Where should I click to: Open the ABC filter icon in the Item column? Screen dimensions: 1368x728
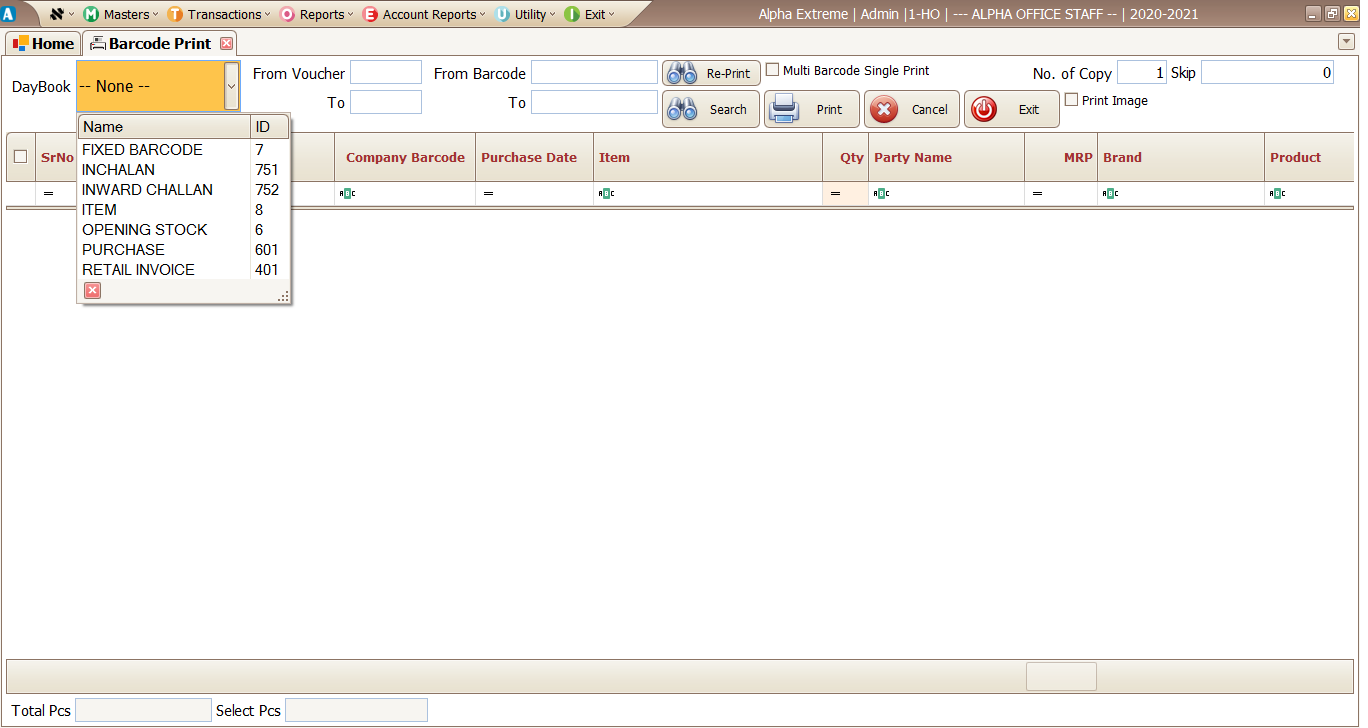[606, 192]
